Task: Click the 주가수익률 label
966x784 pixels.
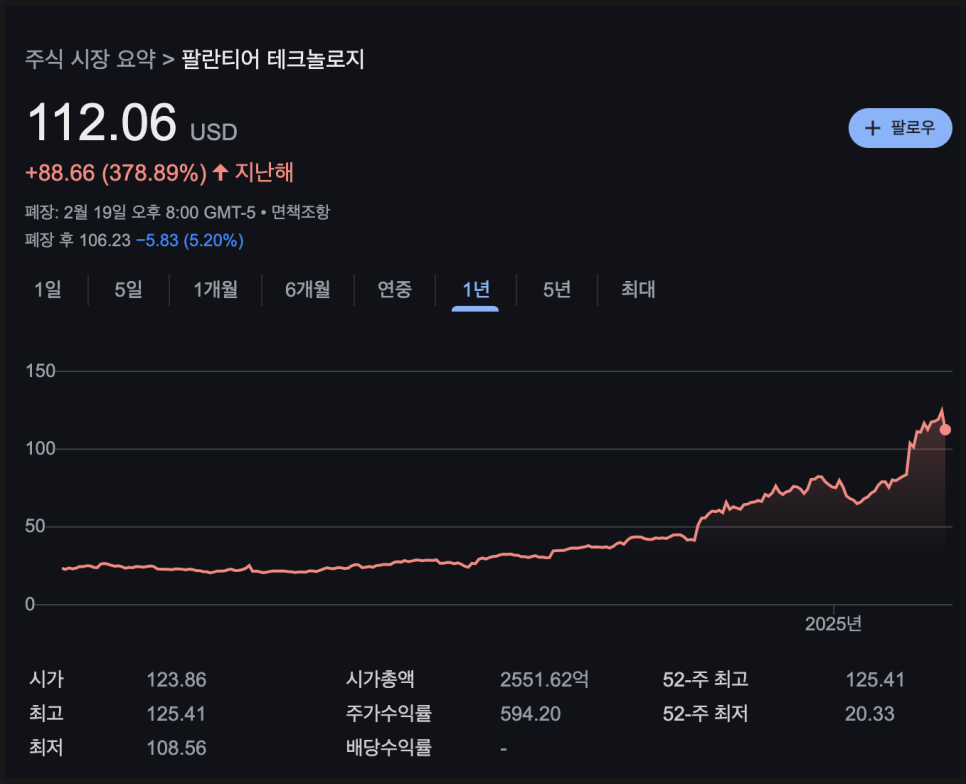Action: point(389,713)
